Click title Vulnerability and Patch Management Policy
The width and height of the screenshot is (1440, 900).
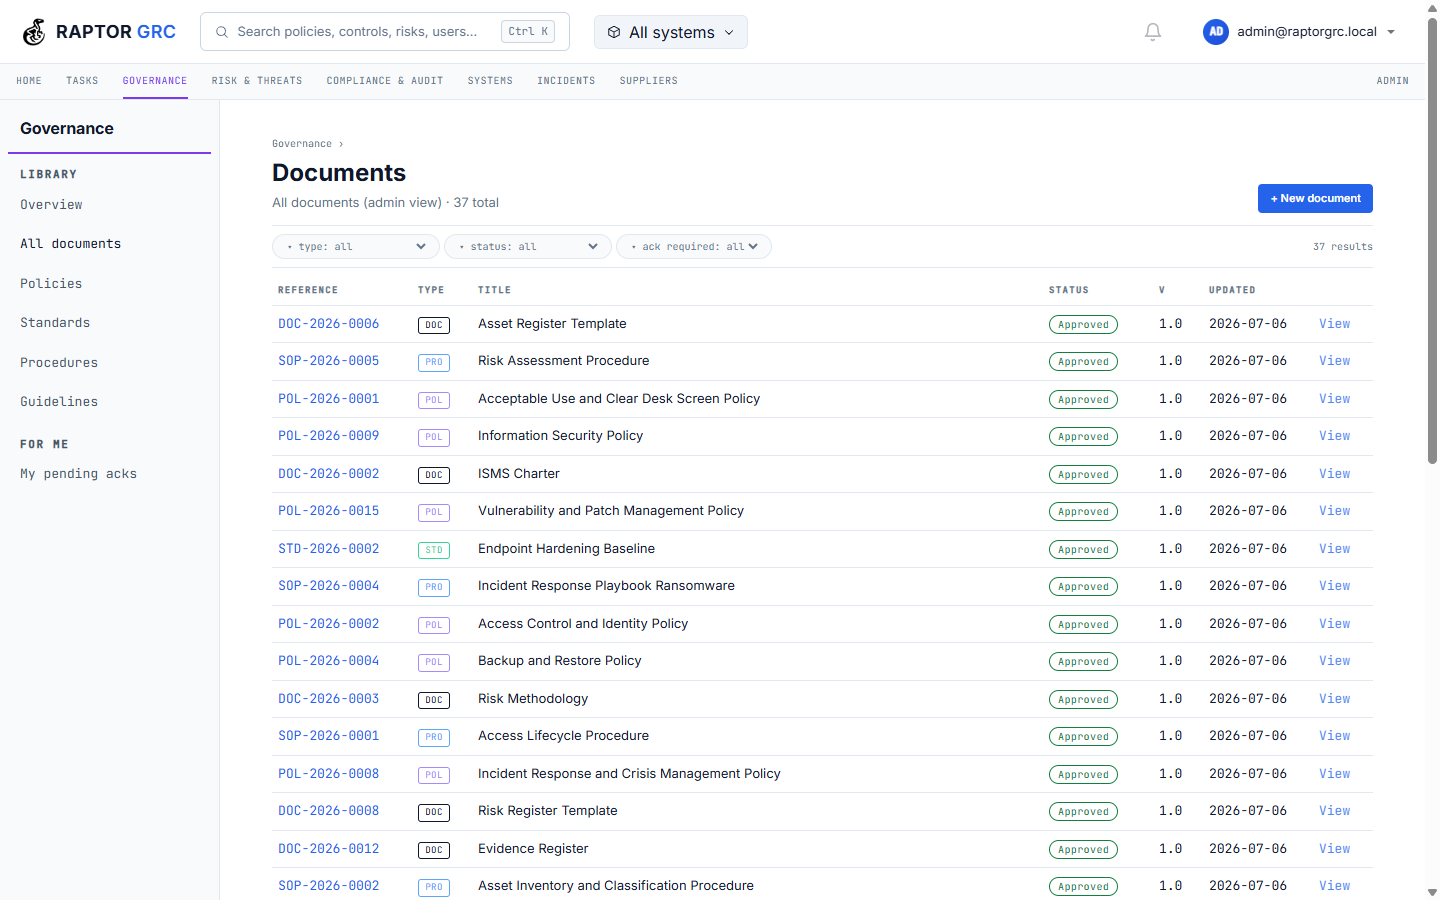coord(611,511)
